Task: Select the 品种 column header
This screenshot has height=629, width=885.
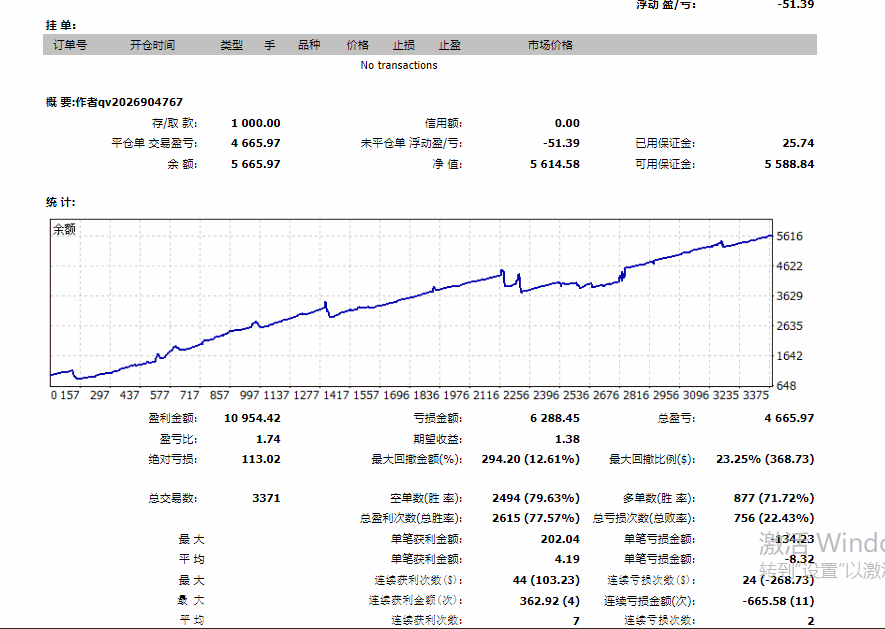Action: 309,45
